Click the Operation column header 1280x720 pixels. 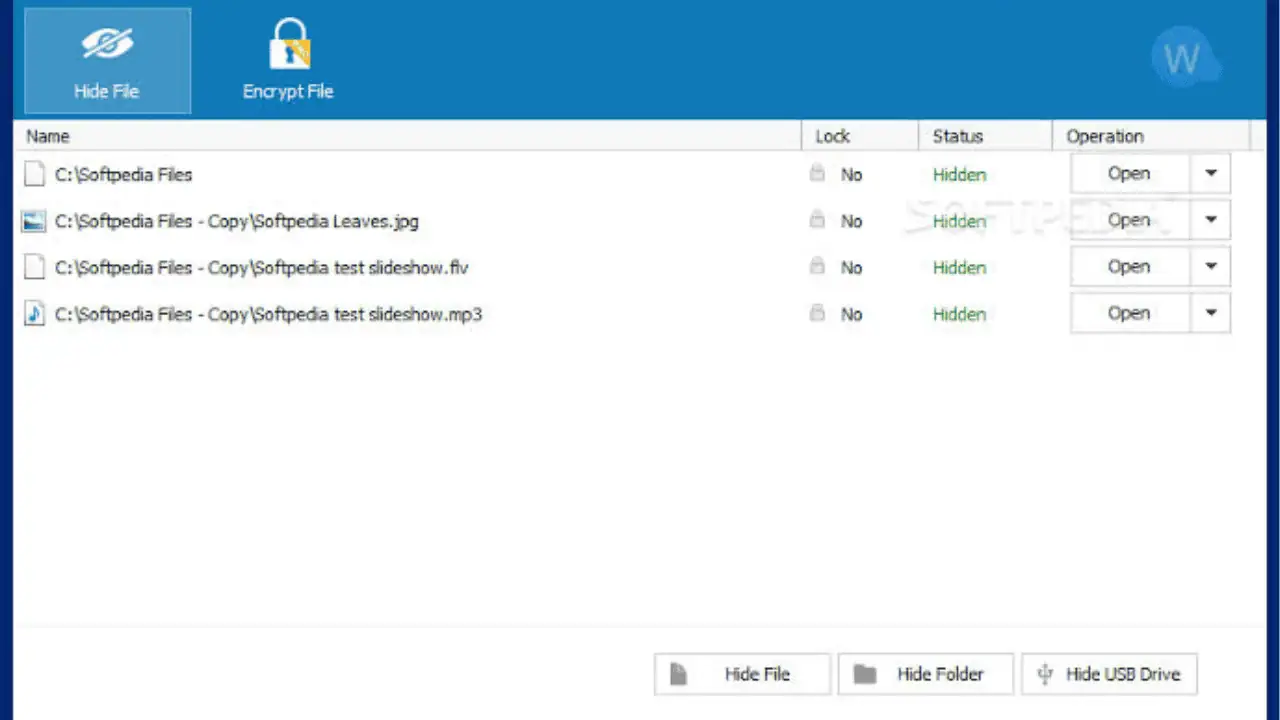point(1151,136)
